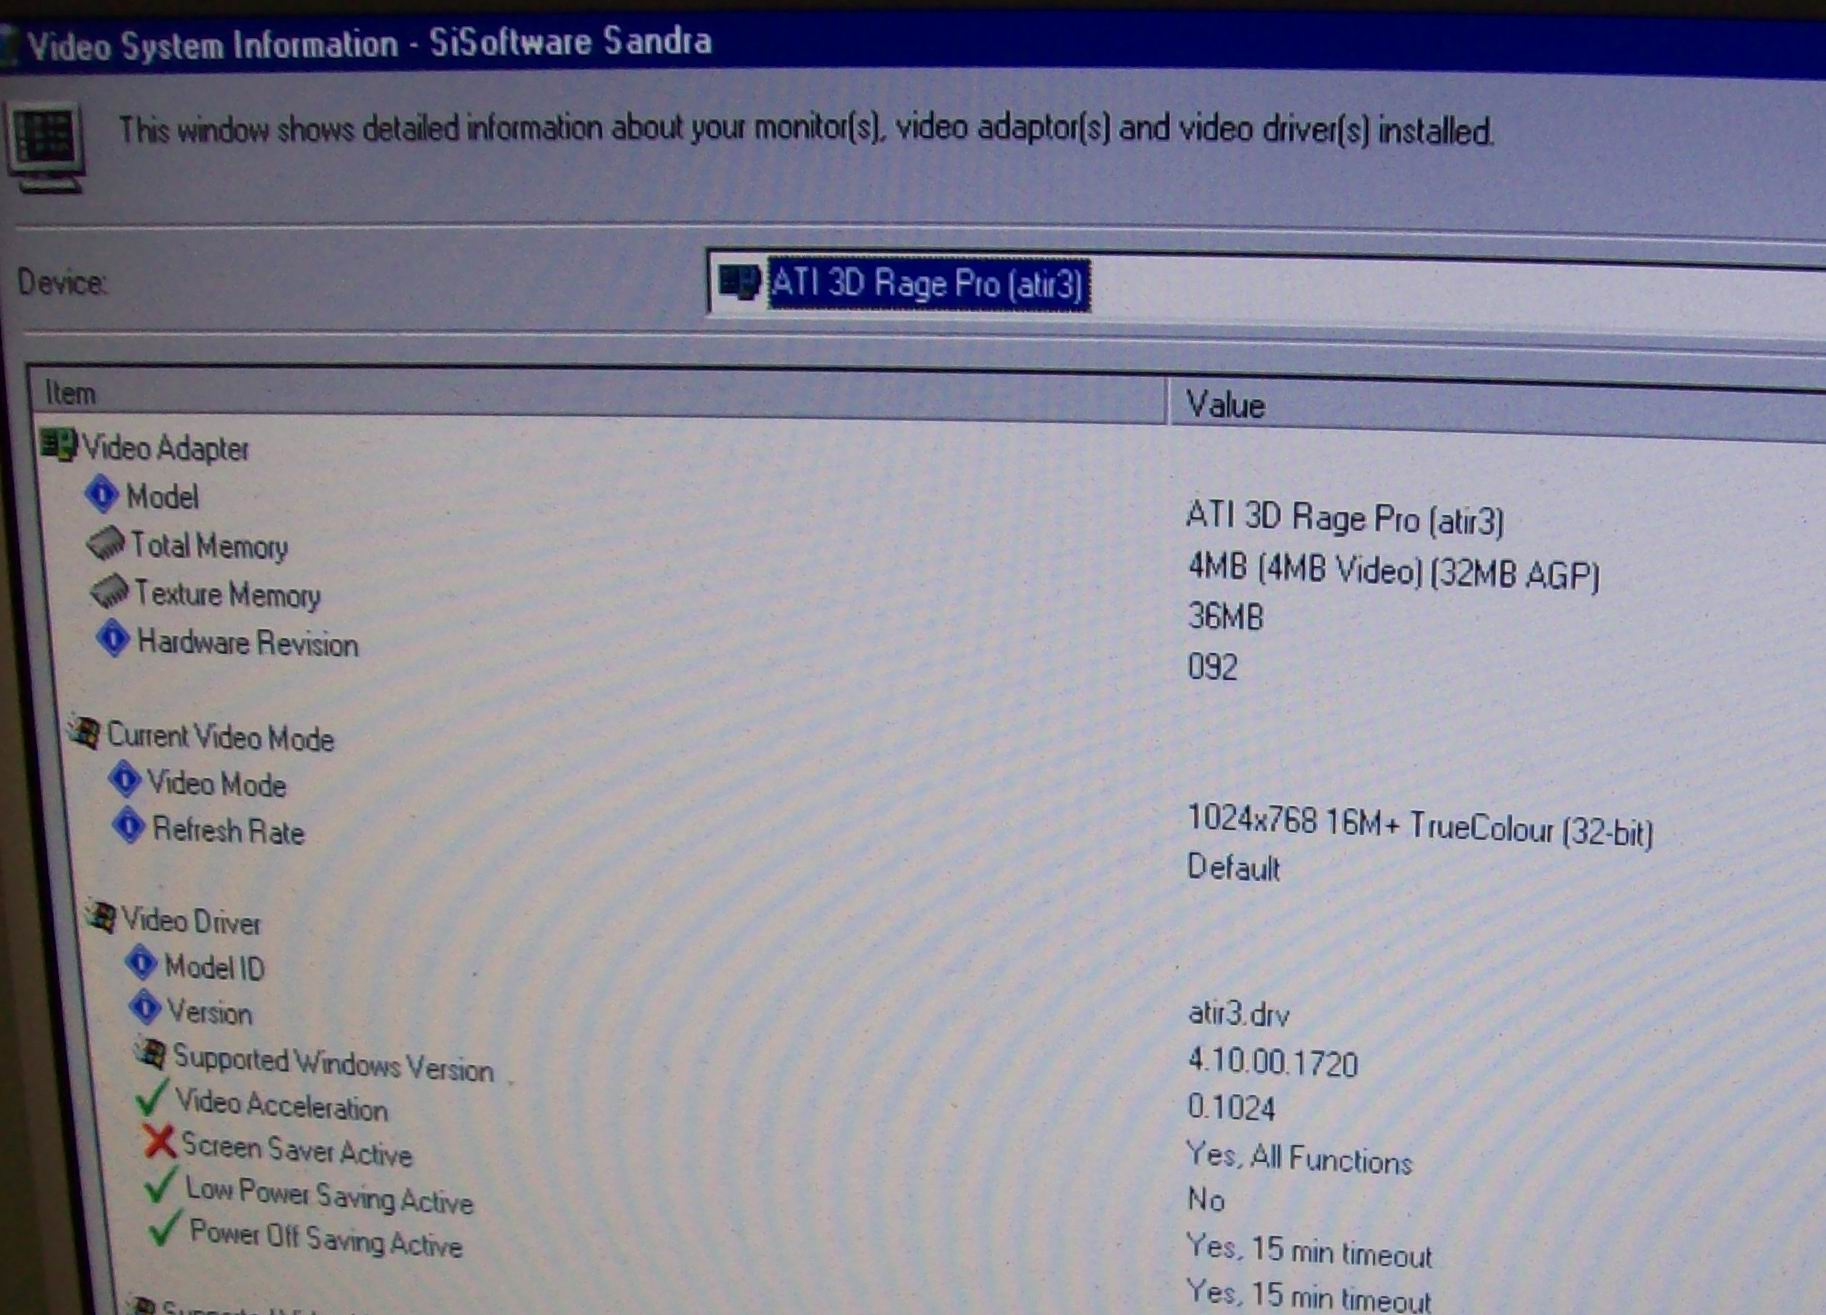This screenshot has height=1315, width=1826.
Task: Click the value atir3.drv
Action: (1239, 1014)
